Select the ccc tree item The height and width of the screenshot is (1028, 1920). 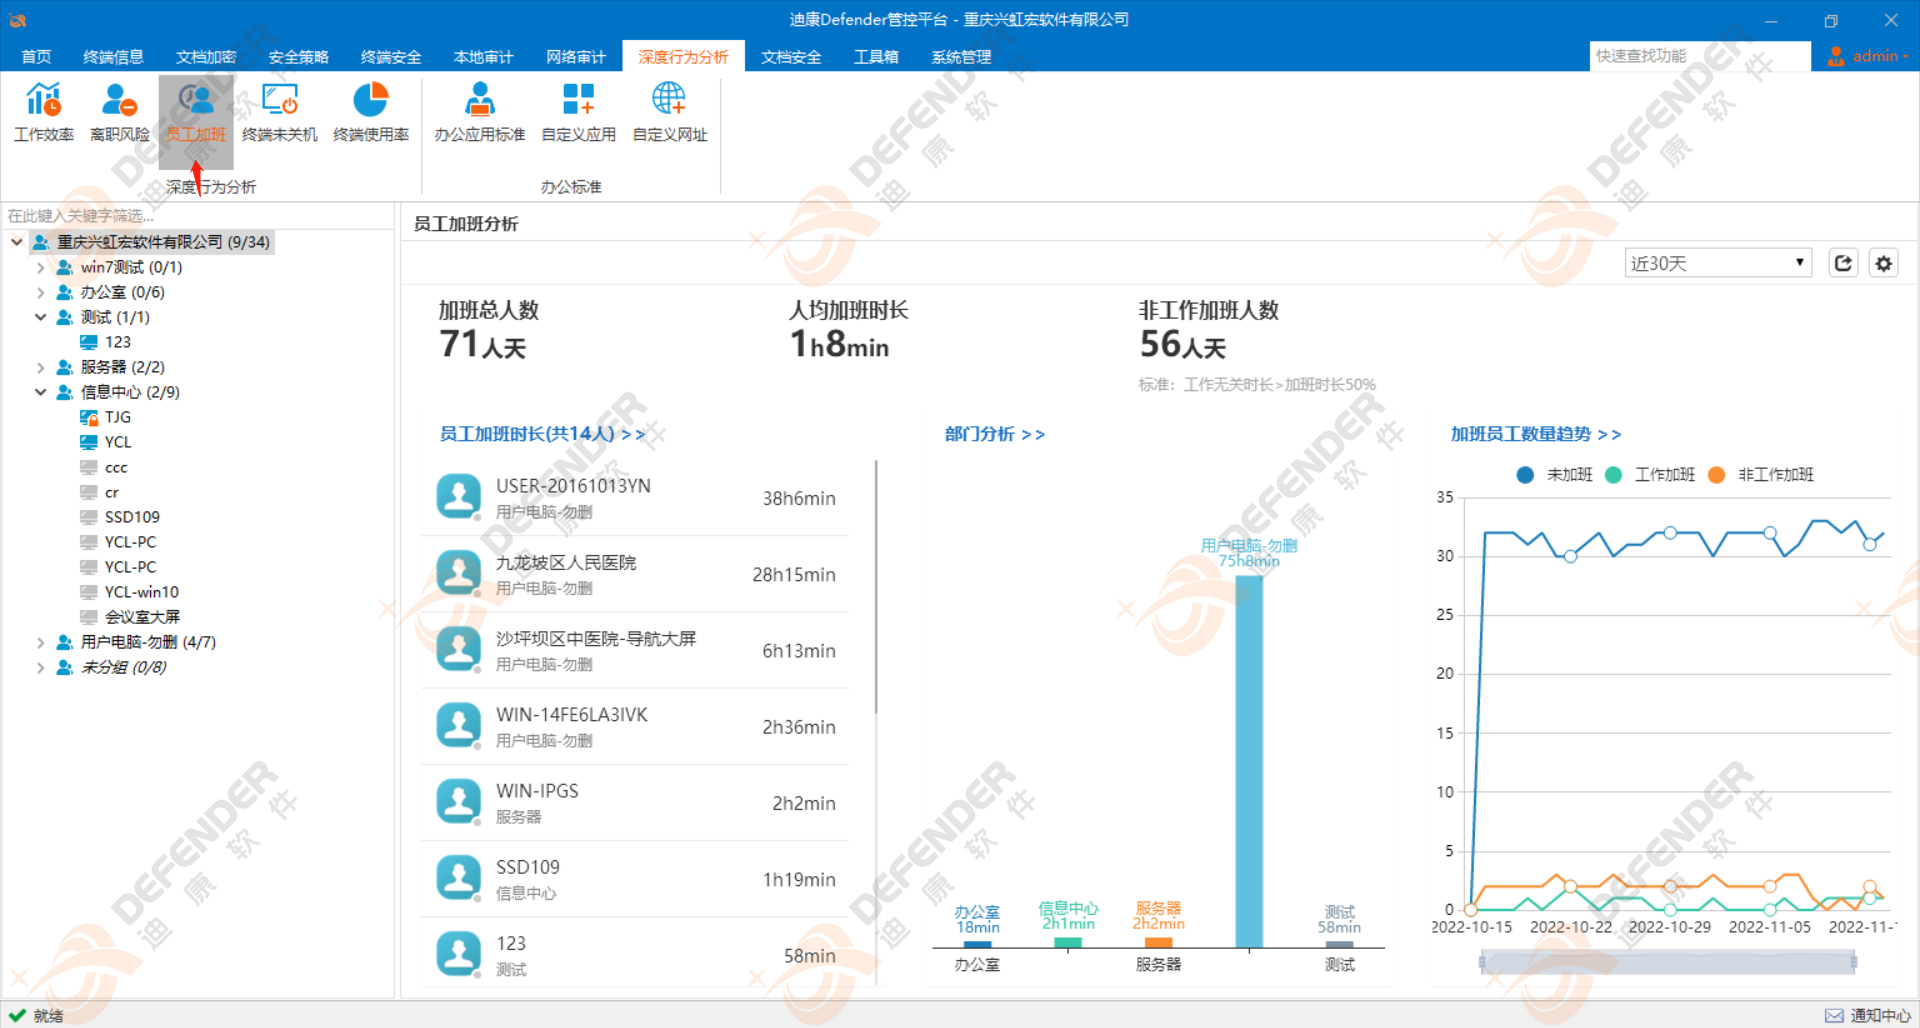tap(116, 467)
